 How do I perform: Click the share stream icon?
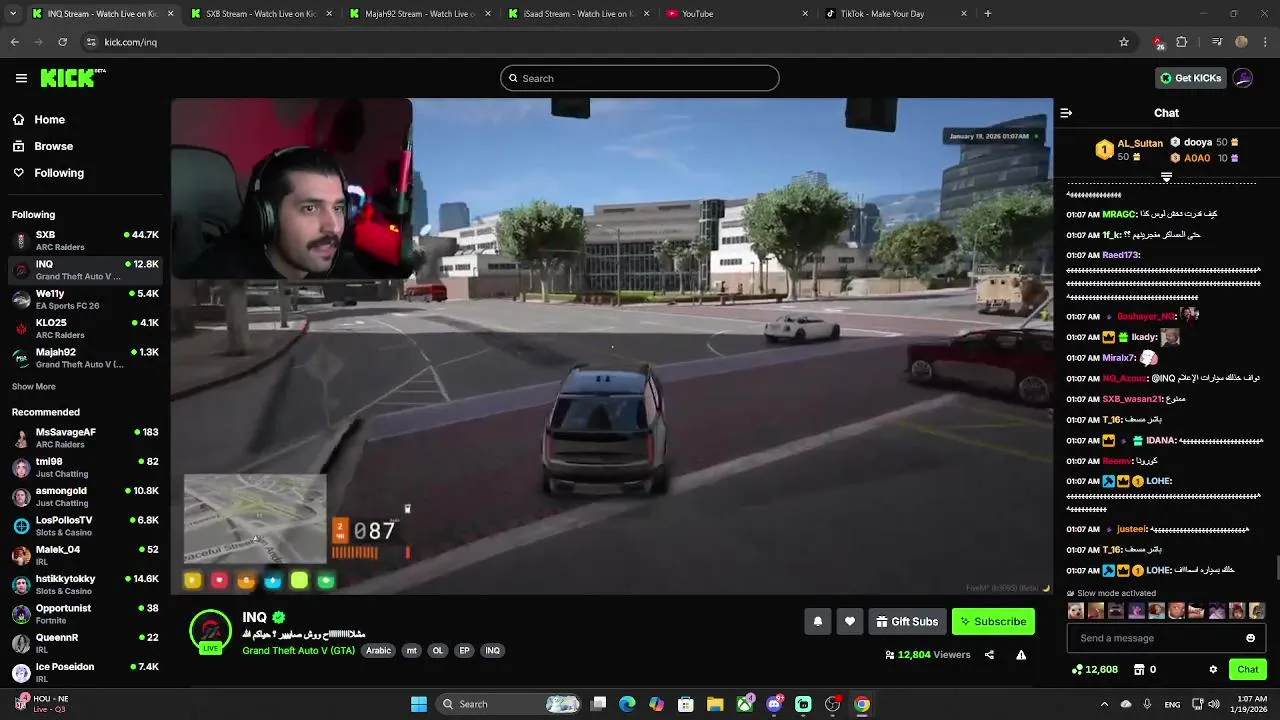click(989, 655)
